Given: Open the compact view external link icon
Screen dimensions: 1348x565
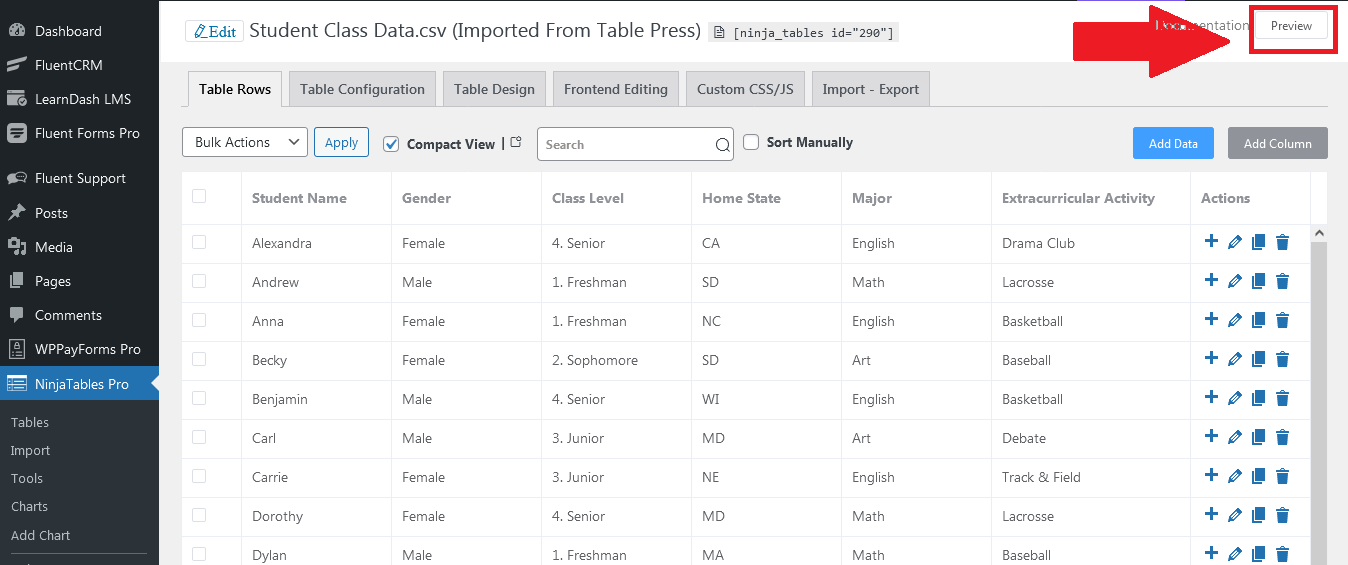Looking at the screenshot, I should pos(516,143).
